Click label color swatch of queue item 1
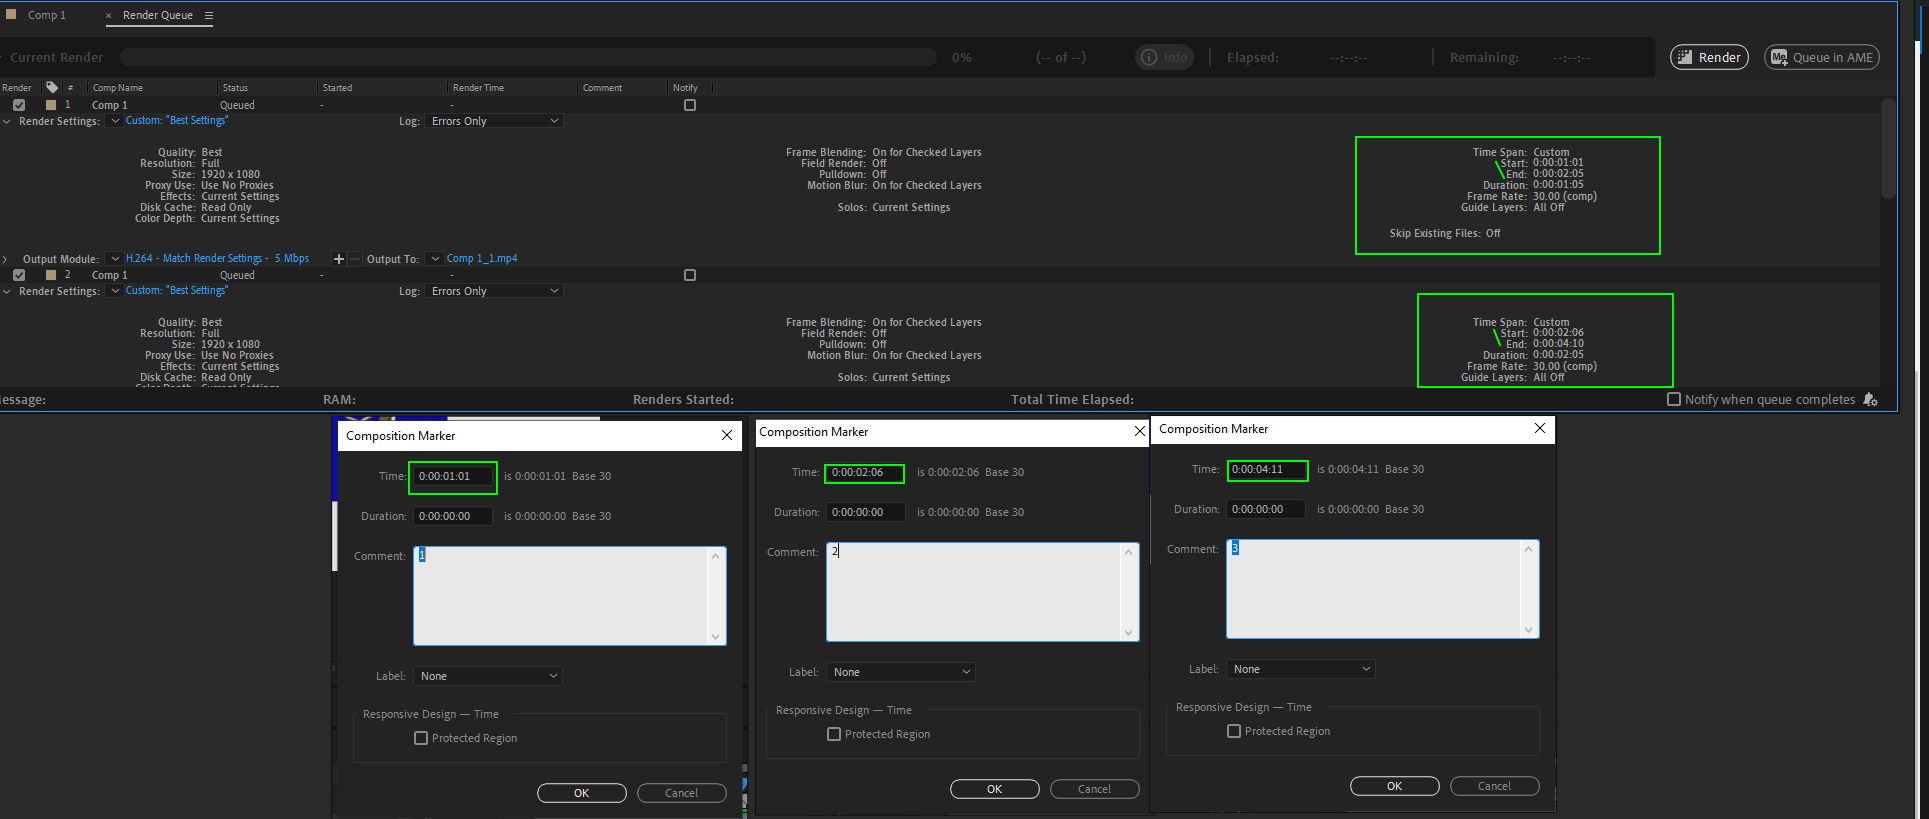The width and height of the screenshot is (1929, 819). [51, 105]
